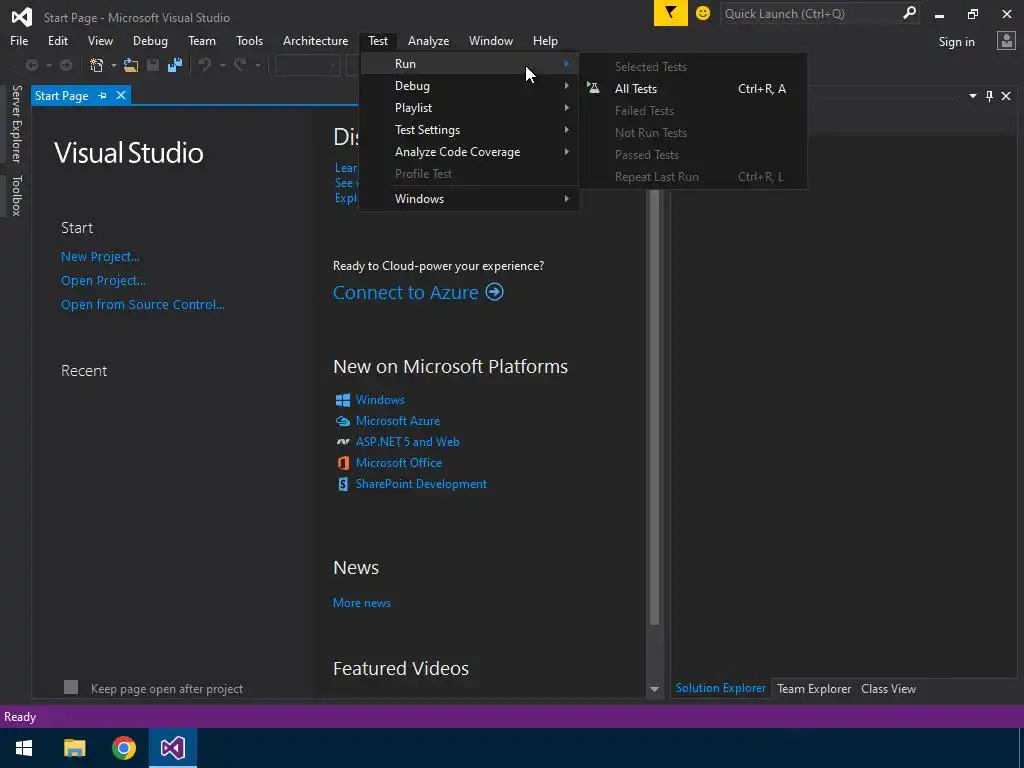Select All Tests in the Run submenu
Image resolution: width=1024 pixels, height=768 pixels.
coord(693,89)
